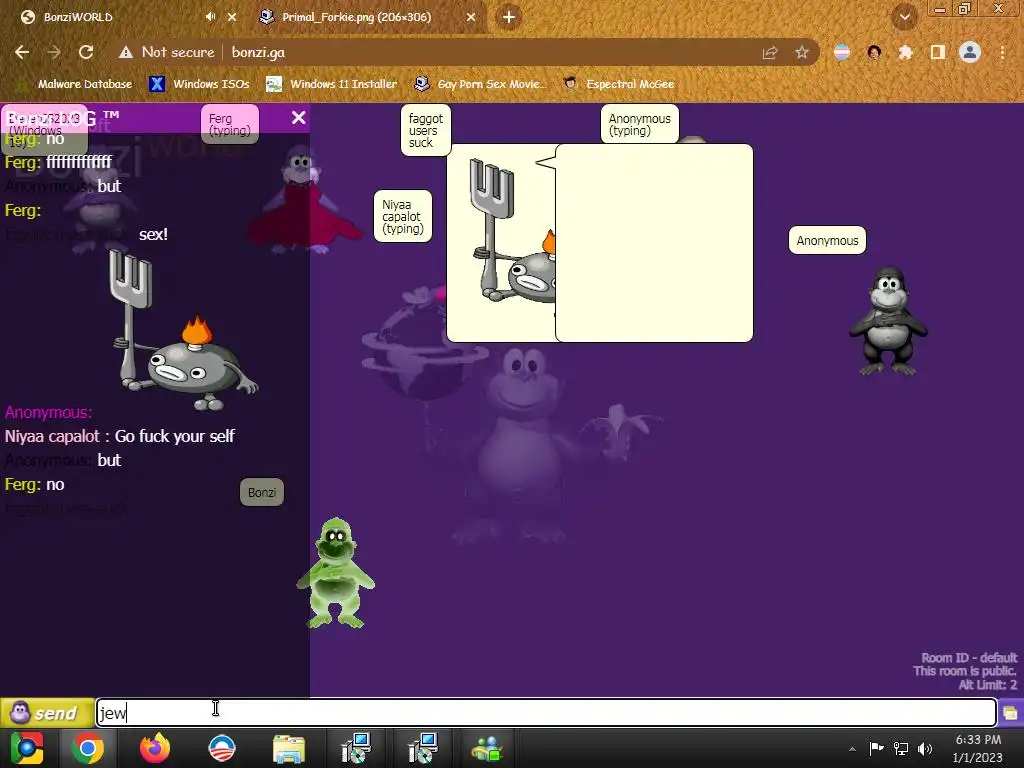Click the Bonzi name tag
Image resolution: width=1024 pixels, height=768 pixels.
pos(262,492)
